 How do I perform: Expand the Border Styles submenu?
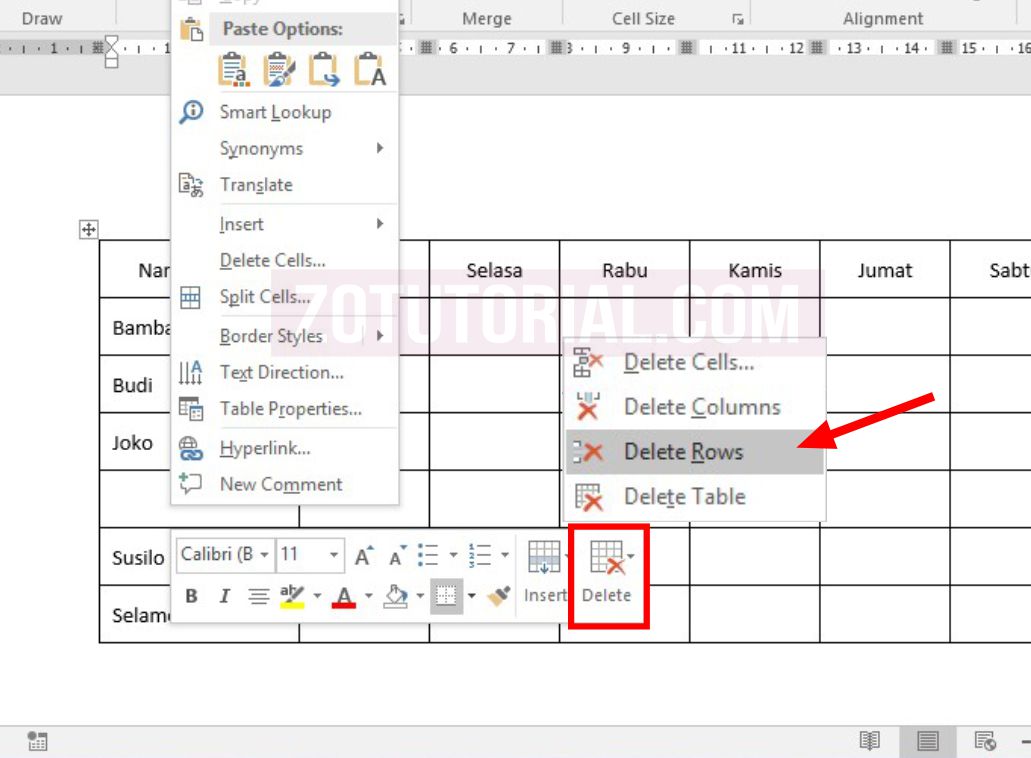point(270,336)
